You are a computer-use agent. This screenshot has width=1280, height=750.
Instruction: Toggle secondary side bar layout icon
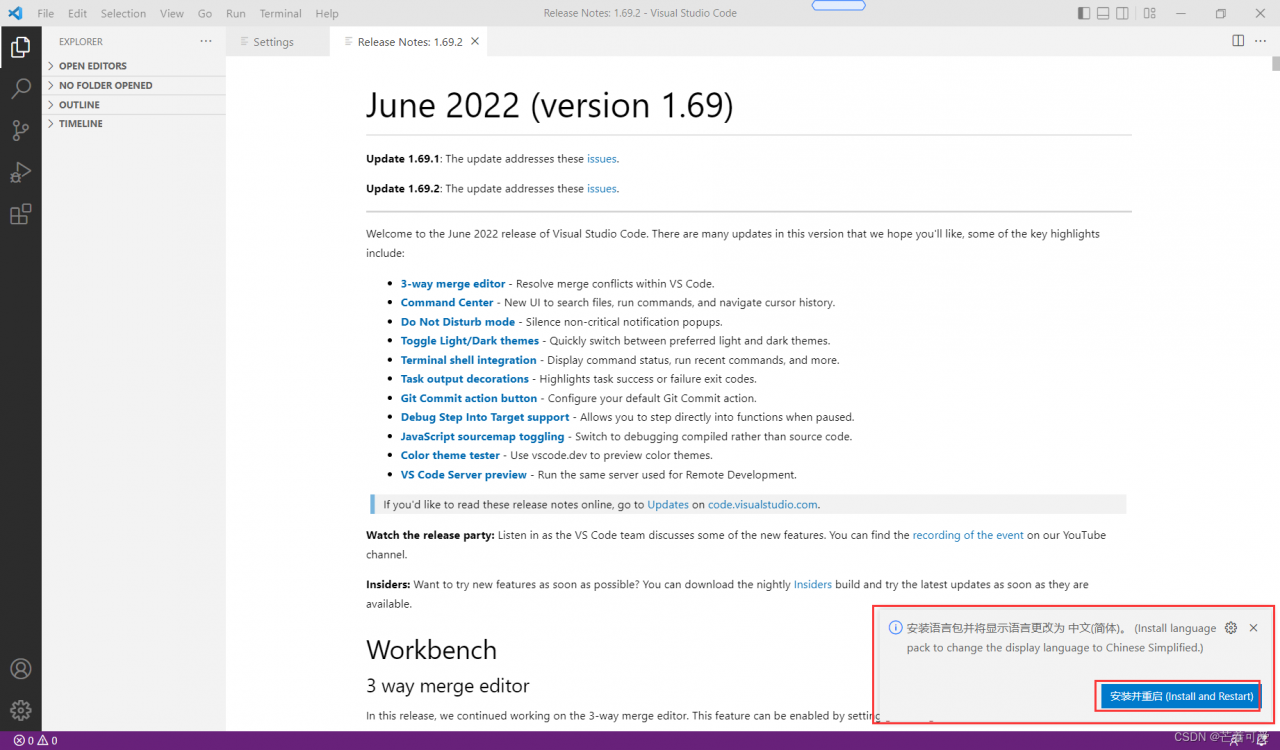click(1123, 13)
